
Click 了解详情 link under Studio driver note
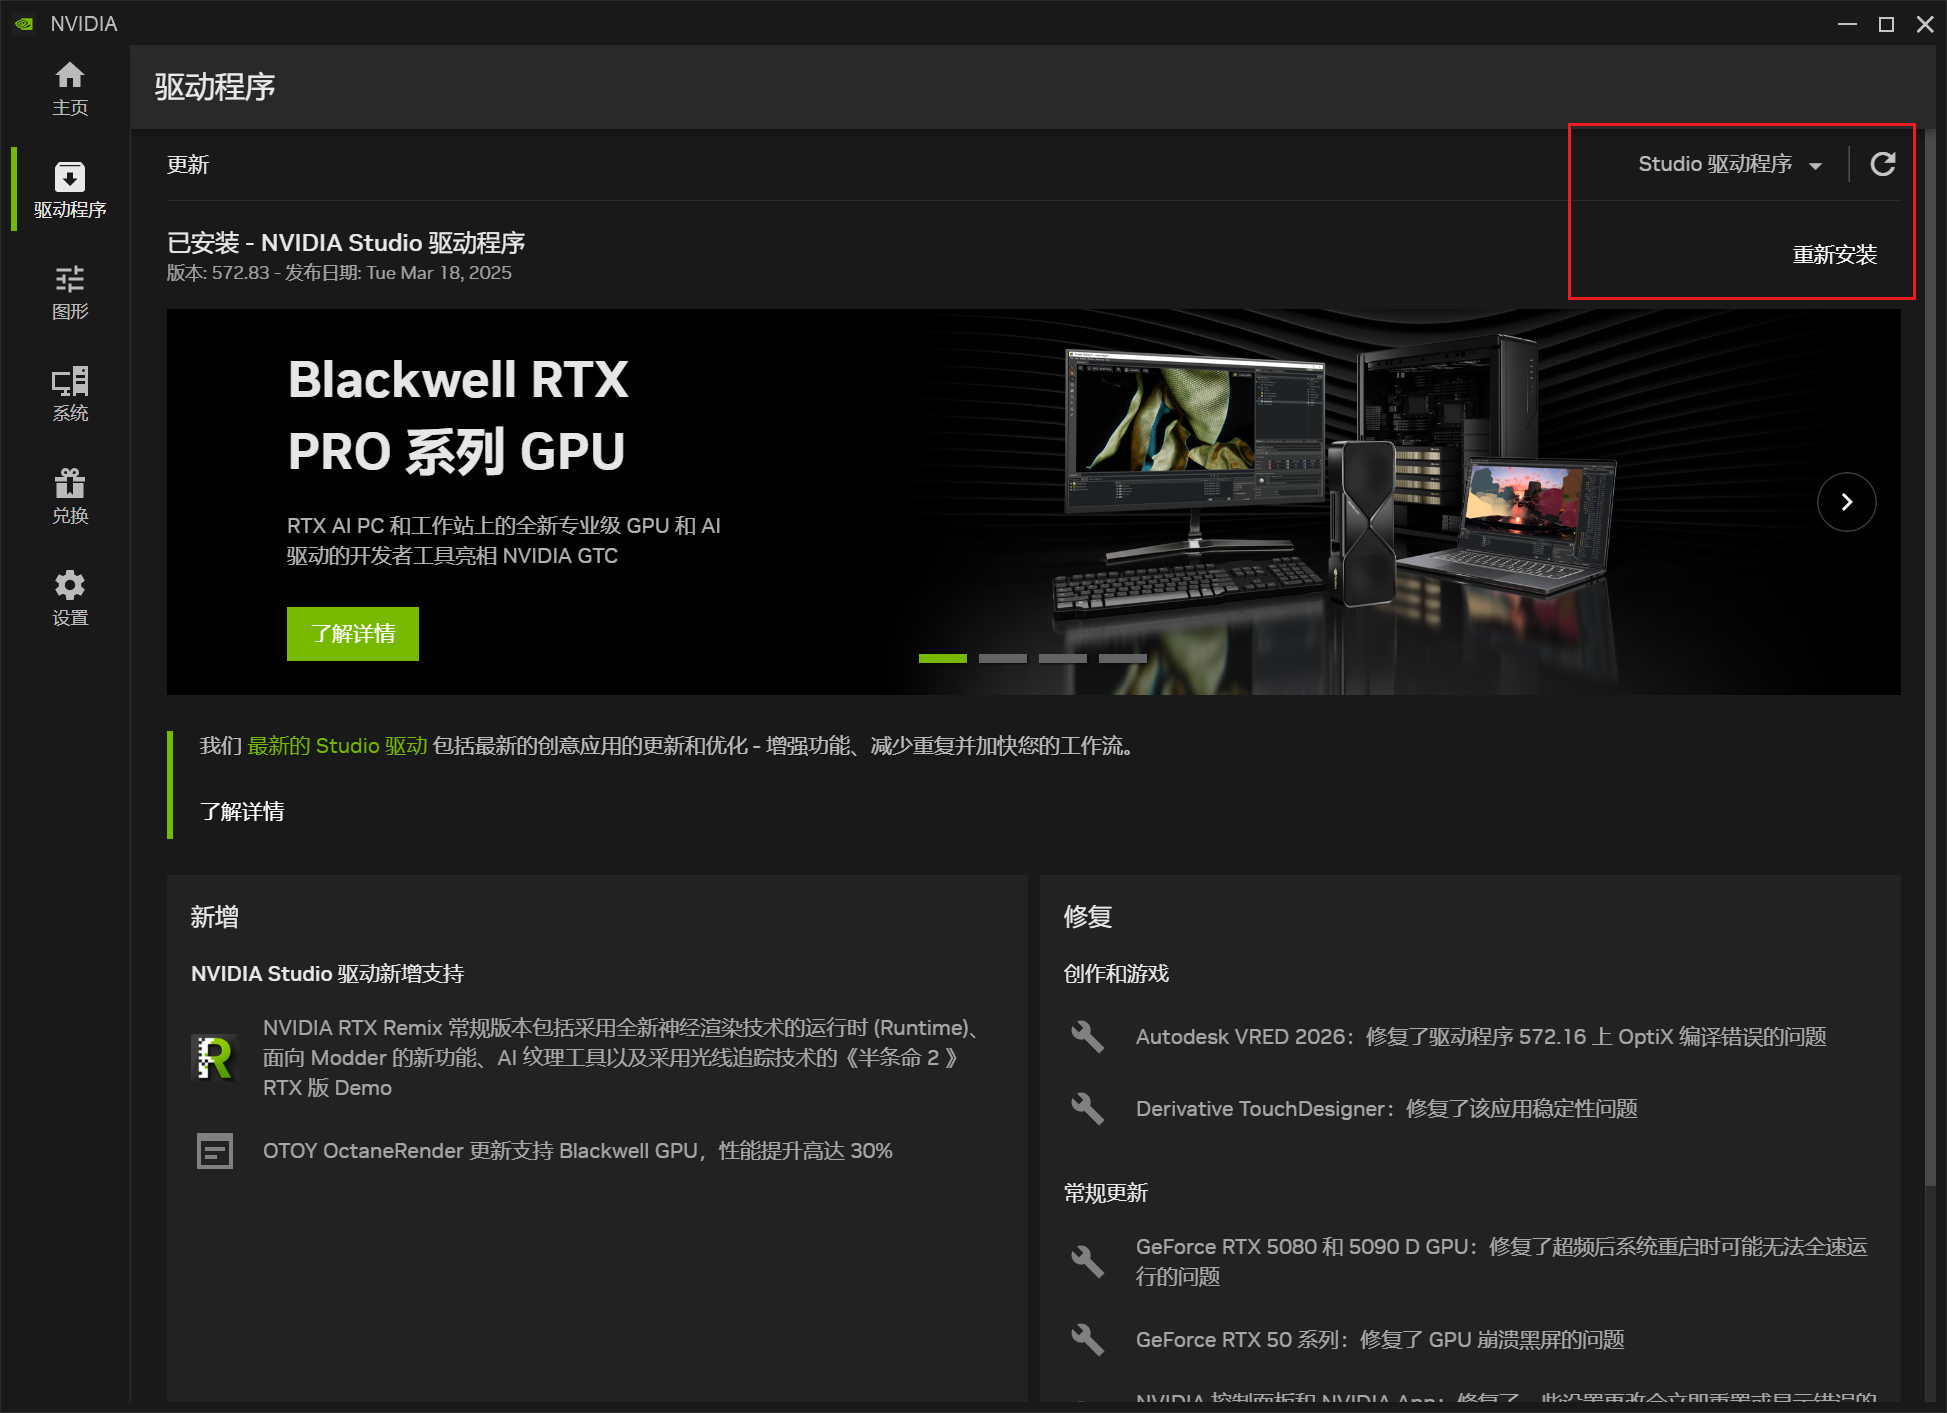tap(242, 811)
